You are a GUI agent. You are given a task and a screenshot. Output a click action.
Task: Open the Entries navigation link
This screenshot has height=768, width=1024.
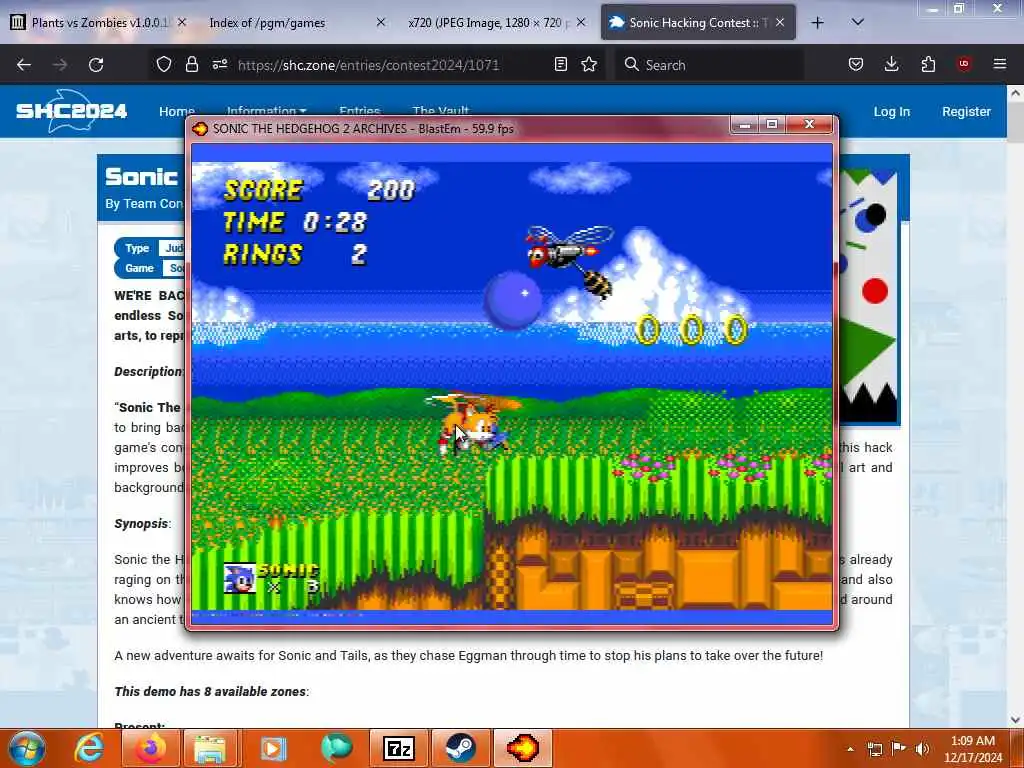360,110
